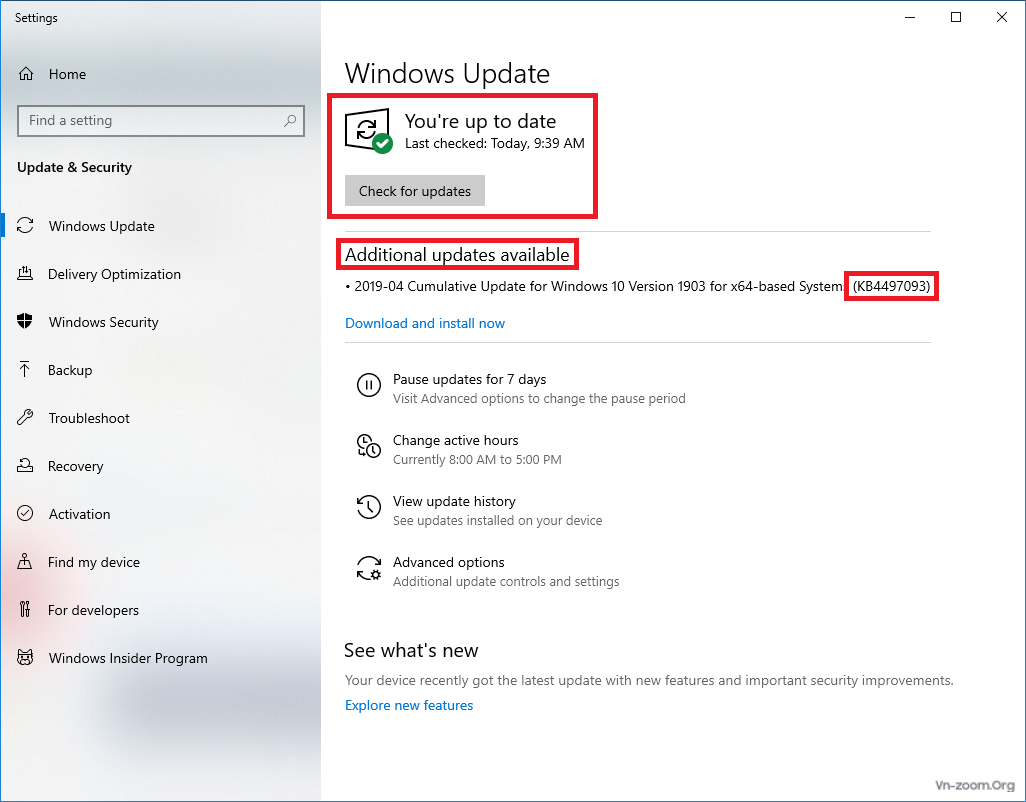Click the KB4497093 update identifier text
Screen dimensions: 1026x802
click(891, 286)
